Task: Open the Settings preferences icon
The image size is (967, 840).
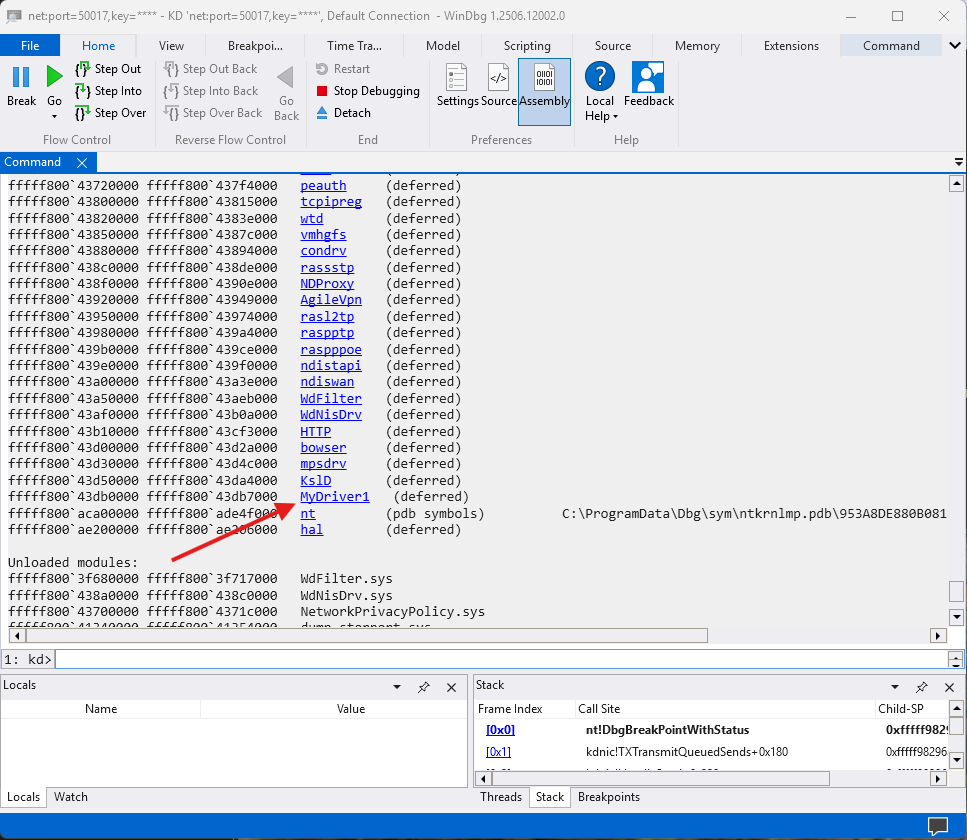Action: (456, 78)
